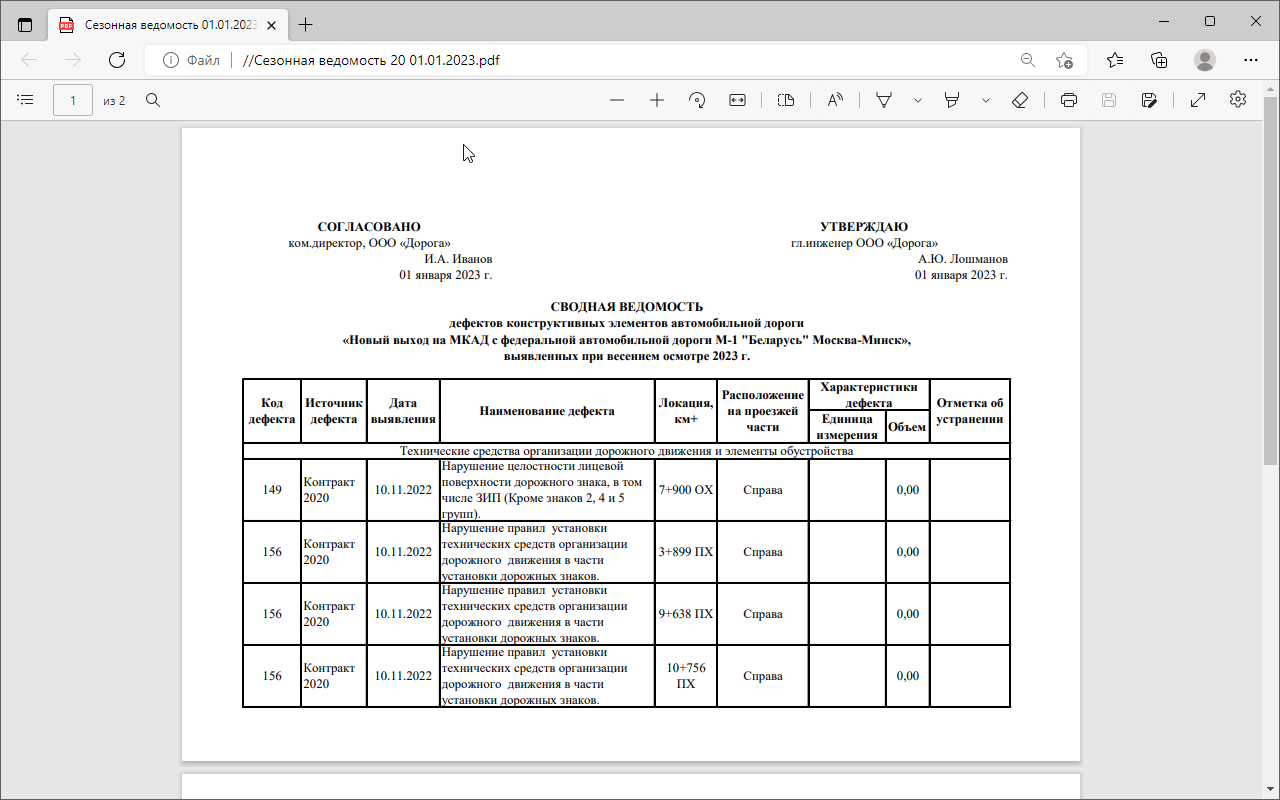Click the Единица измерения subheader
The width and height of the screenshot is (1280, 800).
[x=847, y=427]
